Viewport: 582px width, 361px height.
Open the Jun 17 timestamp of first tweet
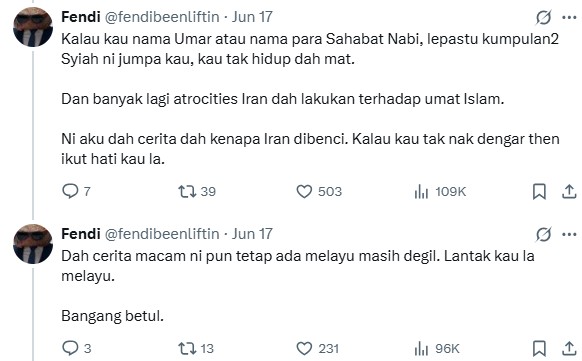pos(252,17)
